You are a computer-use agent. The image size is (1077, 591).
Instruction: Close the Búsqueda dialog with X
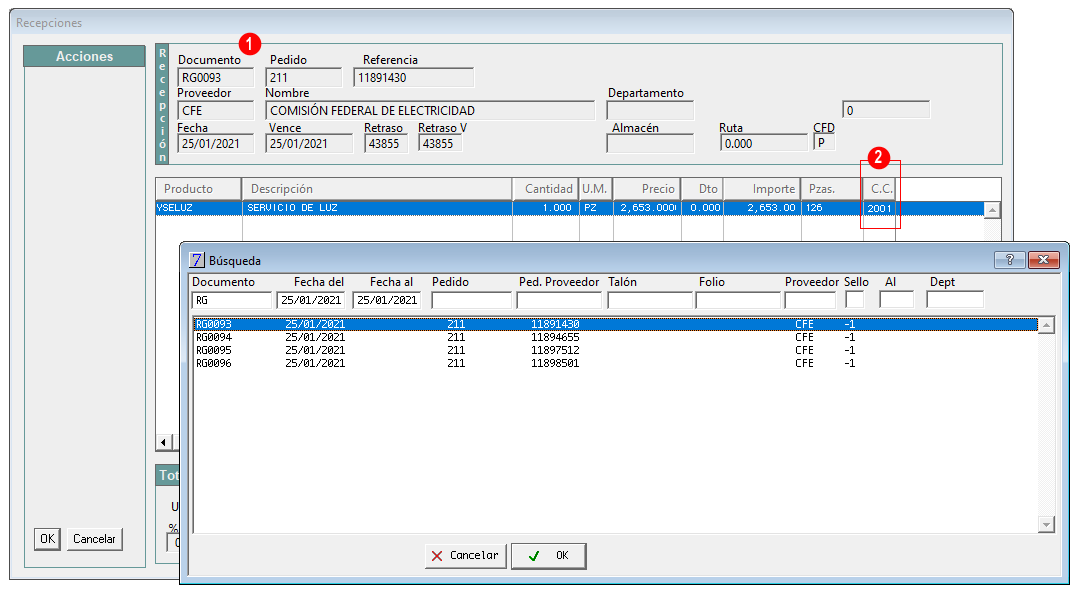click(1043, 260)
